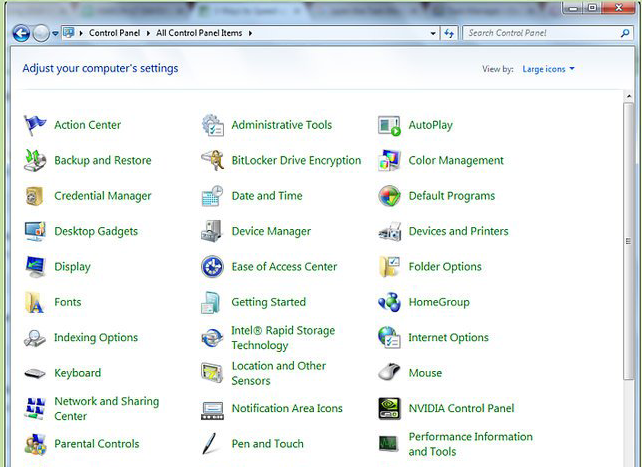Expand the arrow after 'Control Panel' breadcrumb
This screenshot has width=642, height=467.
[148, 33]
